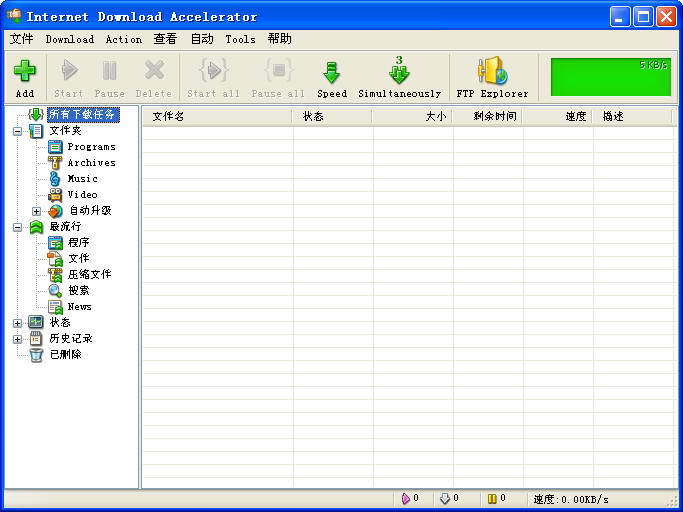
Task: Click the green speed graph panel
Action: (611, 77)
